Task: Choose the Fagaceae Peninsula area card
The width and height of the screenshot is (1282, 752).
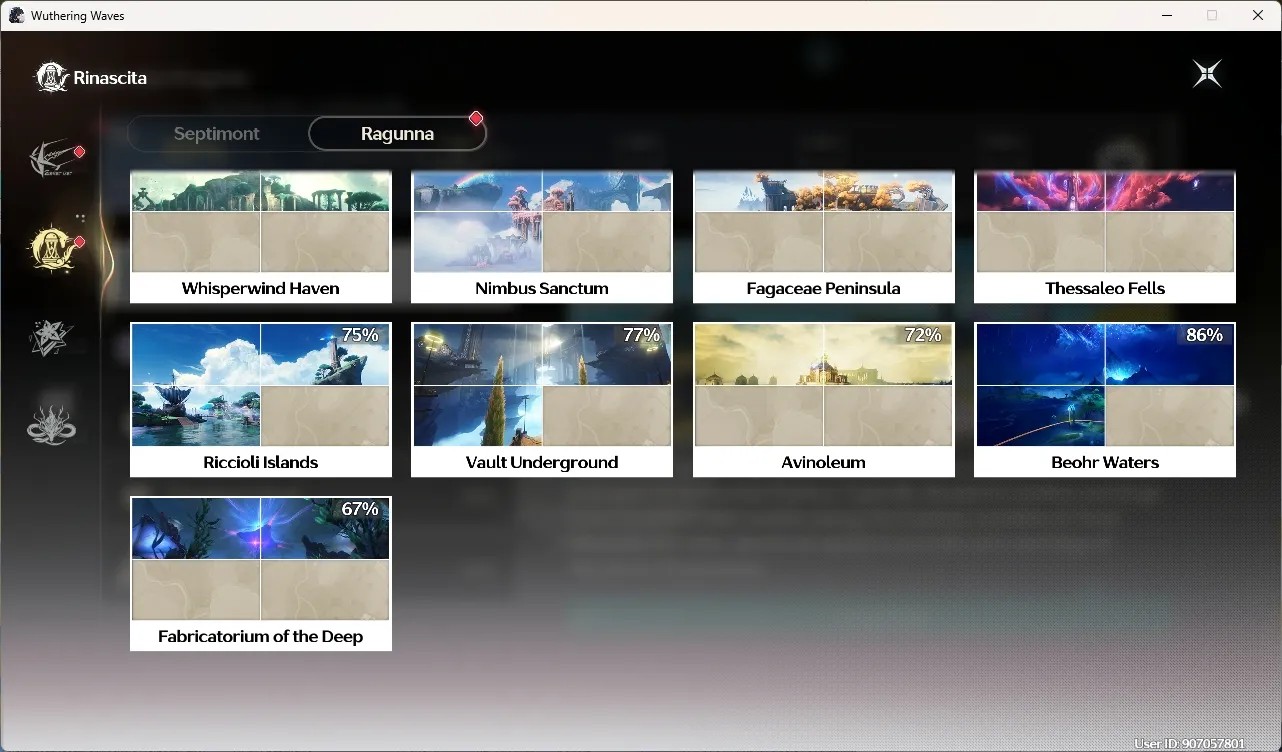Action: [824, 237]
